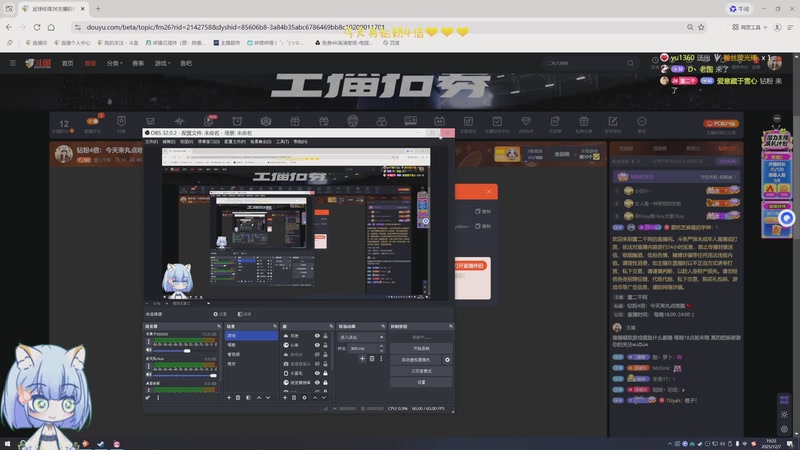Toggle visibility eye of 心率 source
This screenshot has height=450, width=800.
point(317,345)
